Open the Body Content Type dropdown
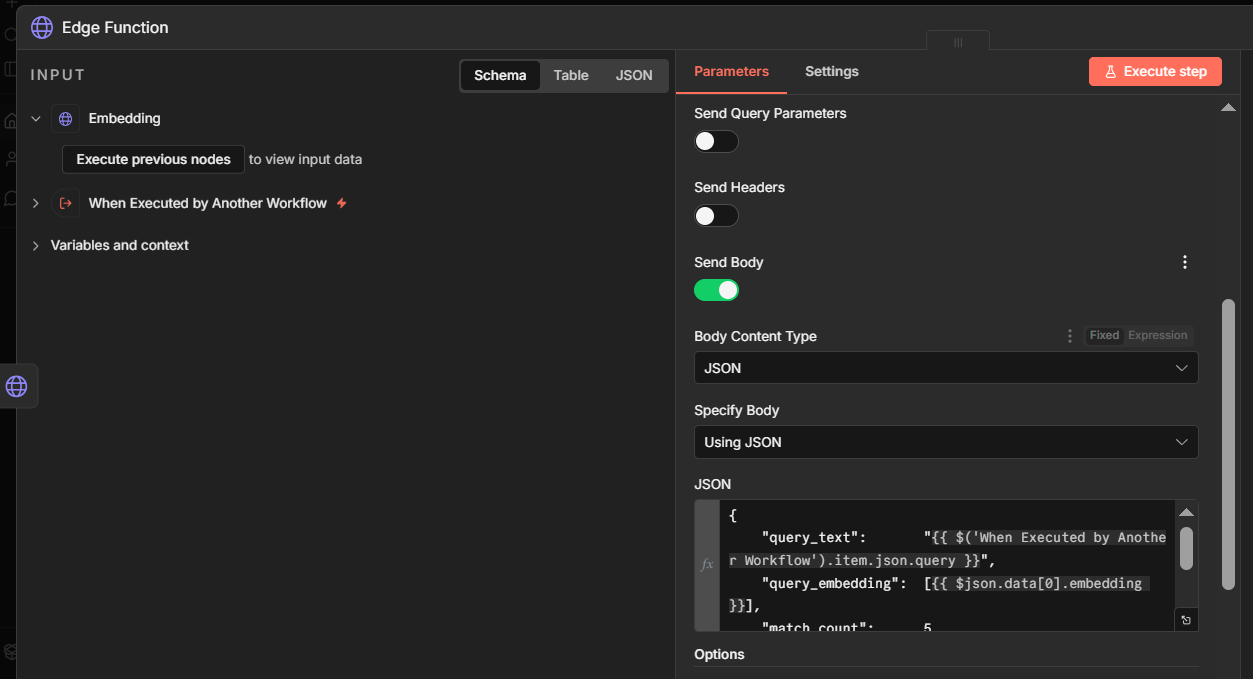The image size is (1253, 679). [945, 368]
